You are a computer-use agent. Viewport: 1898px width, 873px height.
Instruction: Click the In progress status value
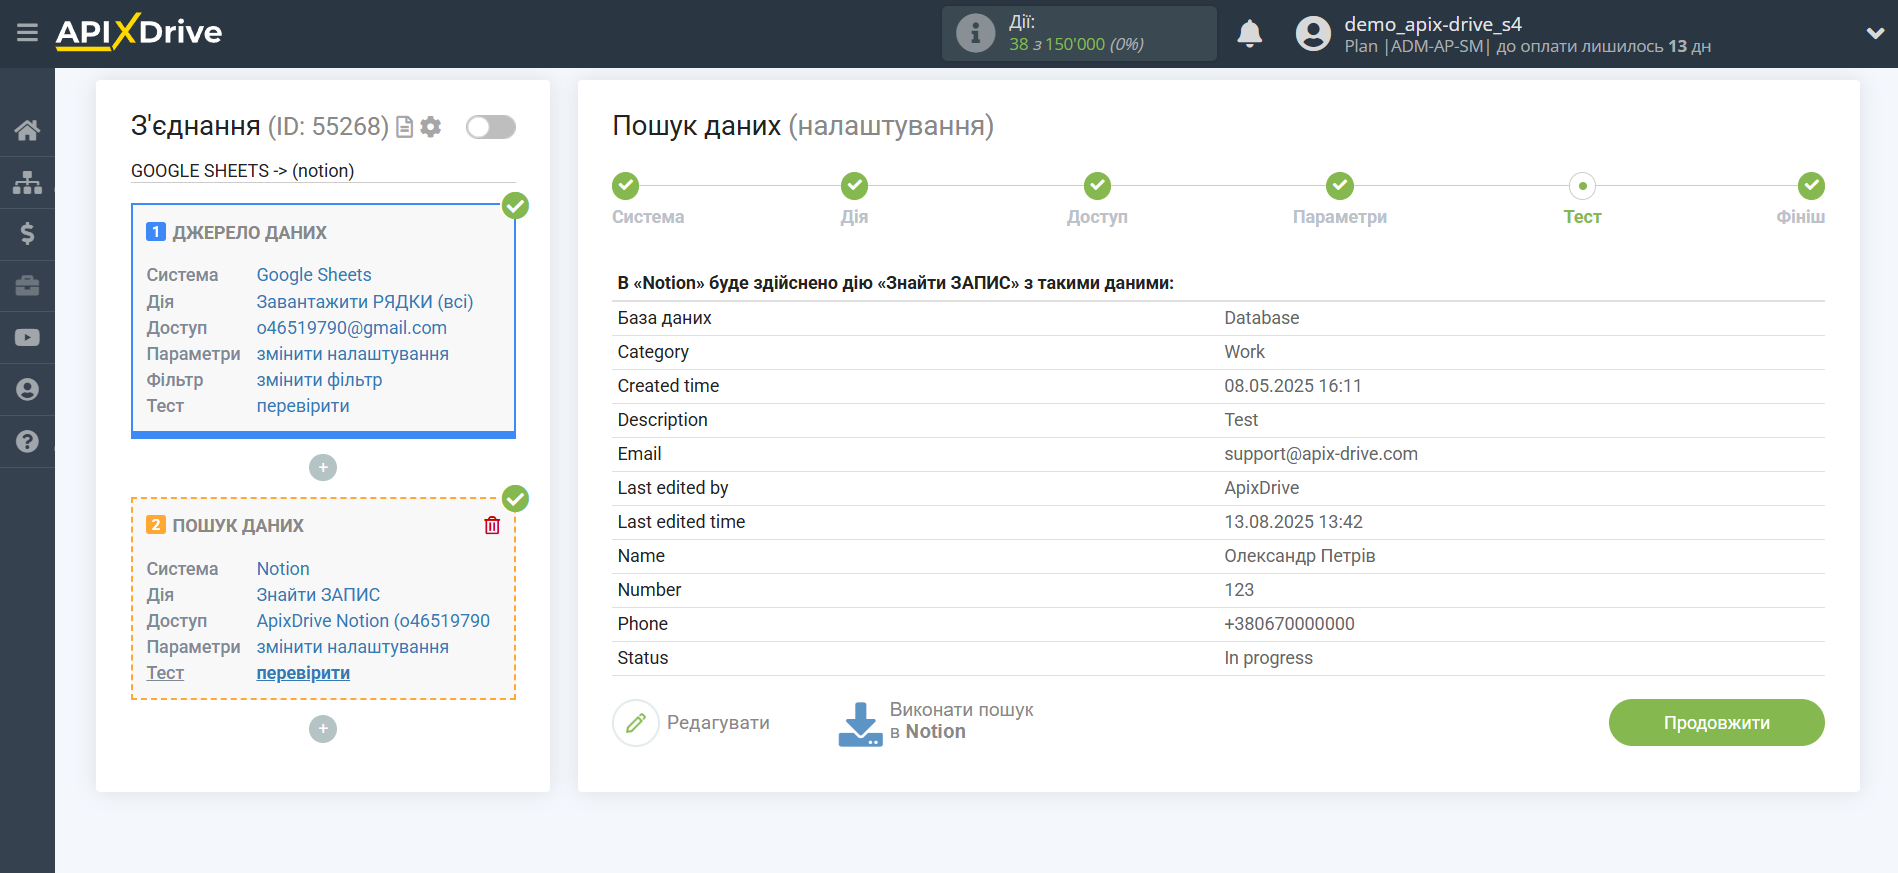pos(1268,658)
